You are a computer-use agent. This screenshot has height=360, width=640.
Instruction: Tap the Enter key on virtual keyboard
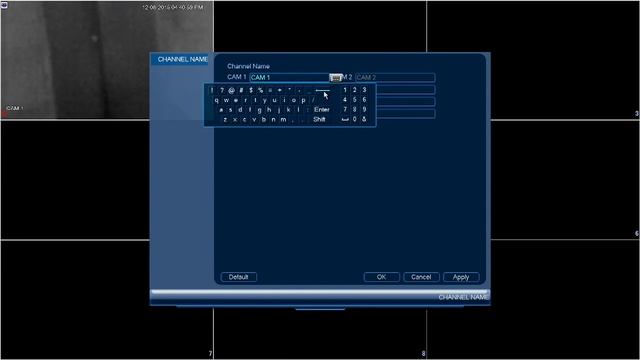322,109
